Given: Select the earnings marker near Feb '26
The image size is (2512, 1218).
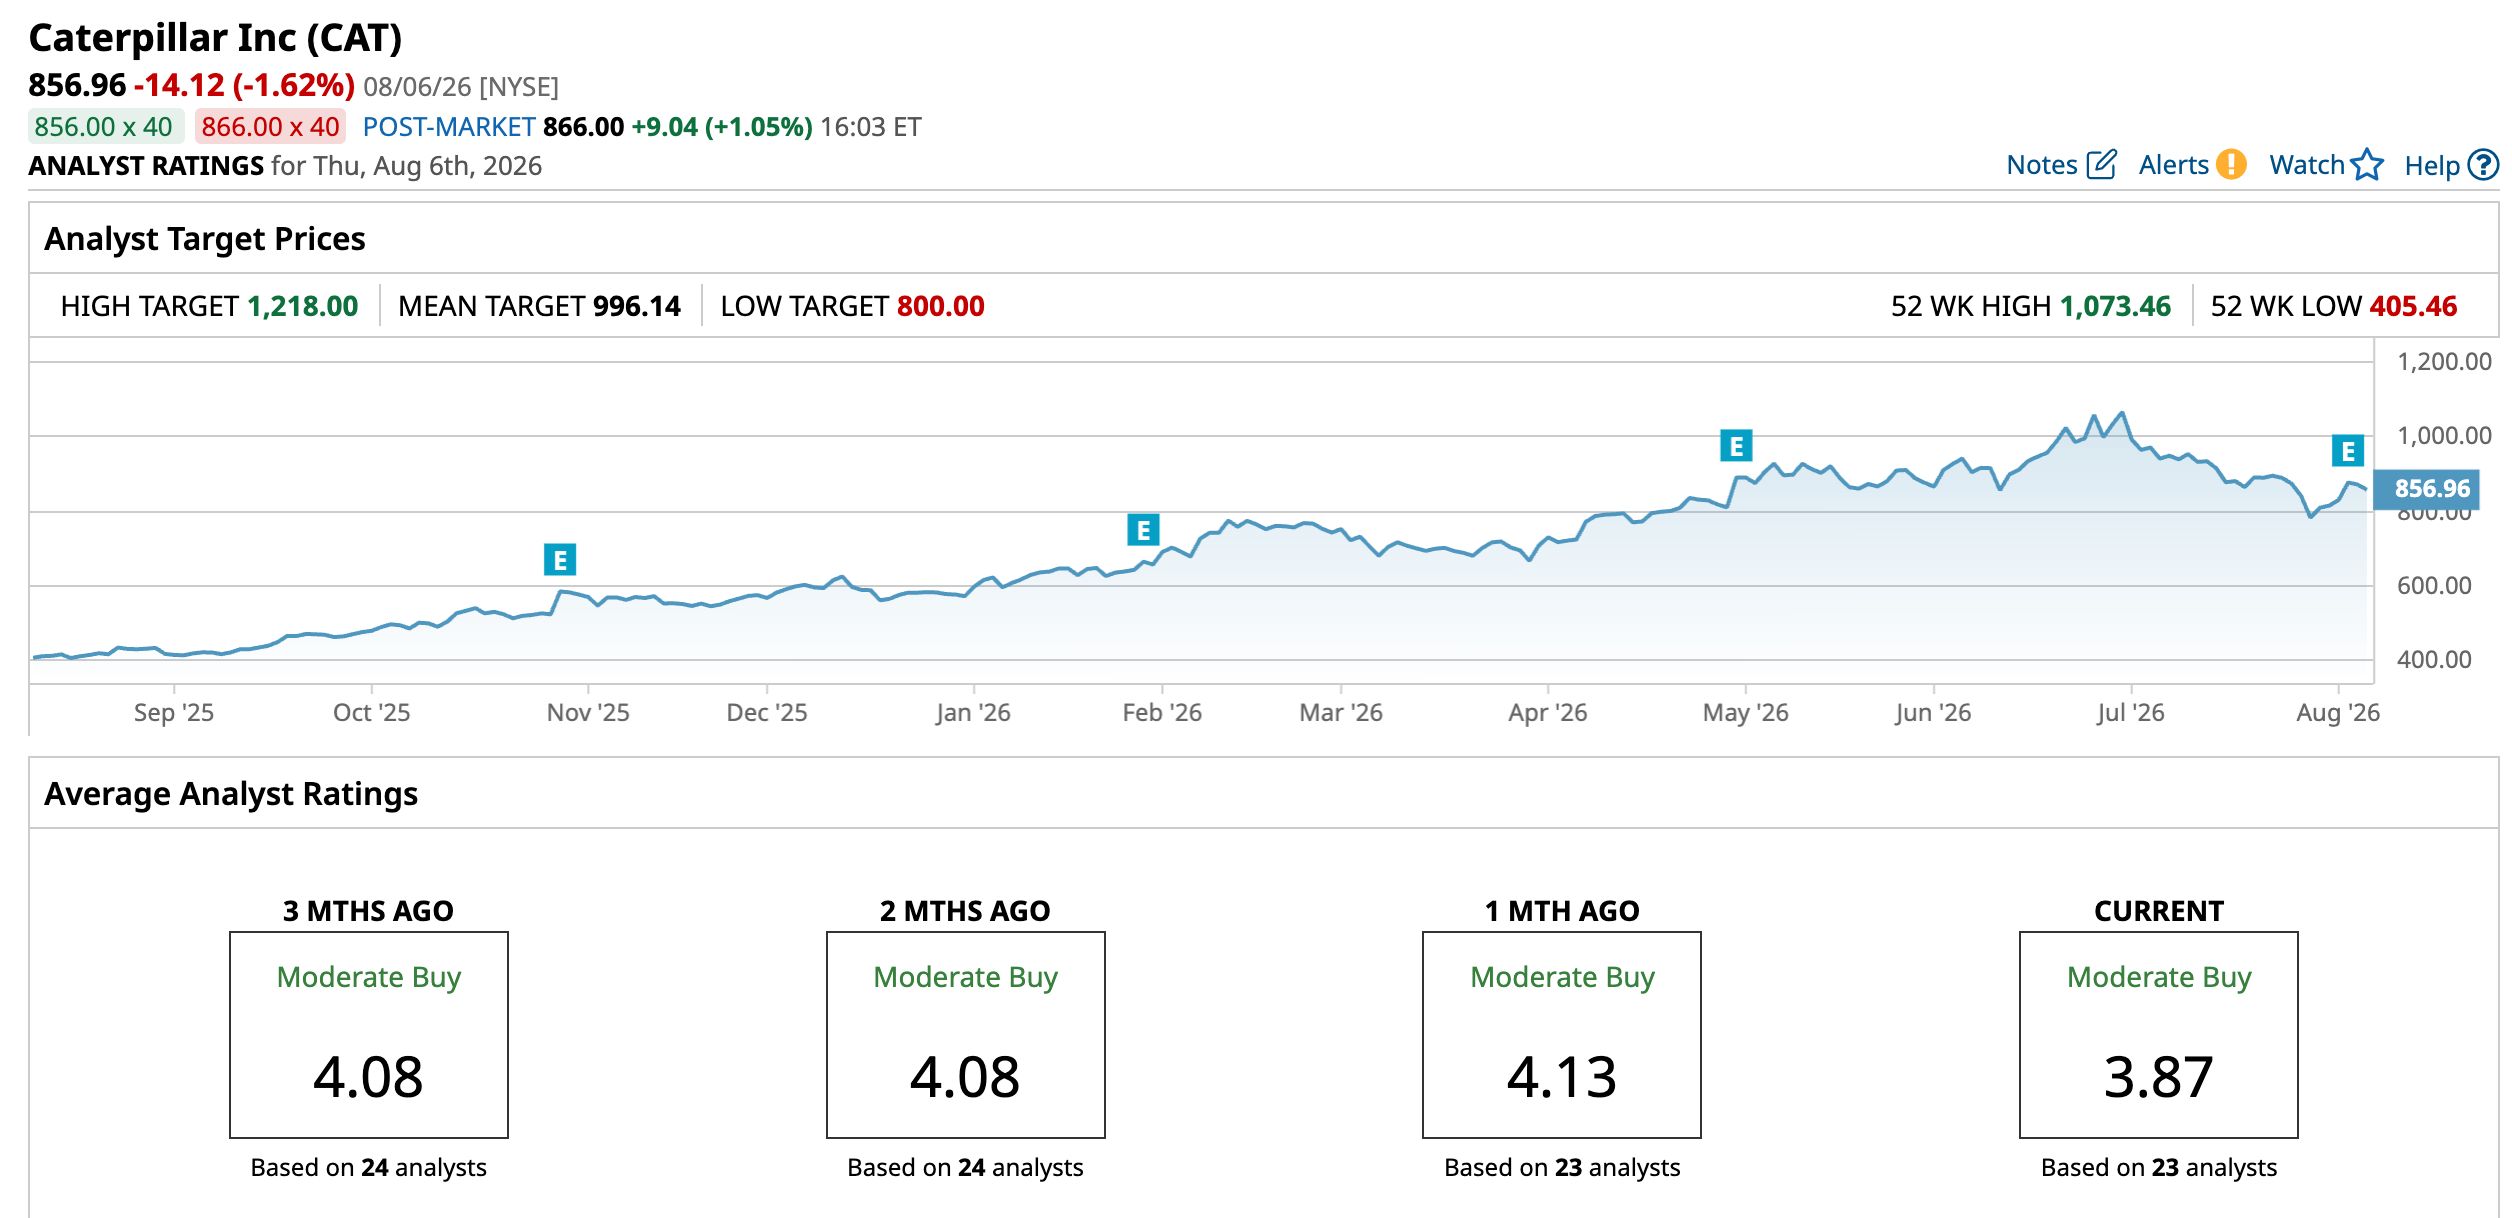Looking at the screenshot, I should pyautogui.click(x=1143, y=529).
